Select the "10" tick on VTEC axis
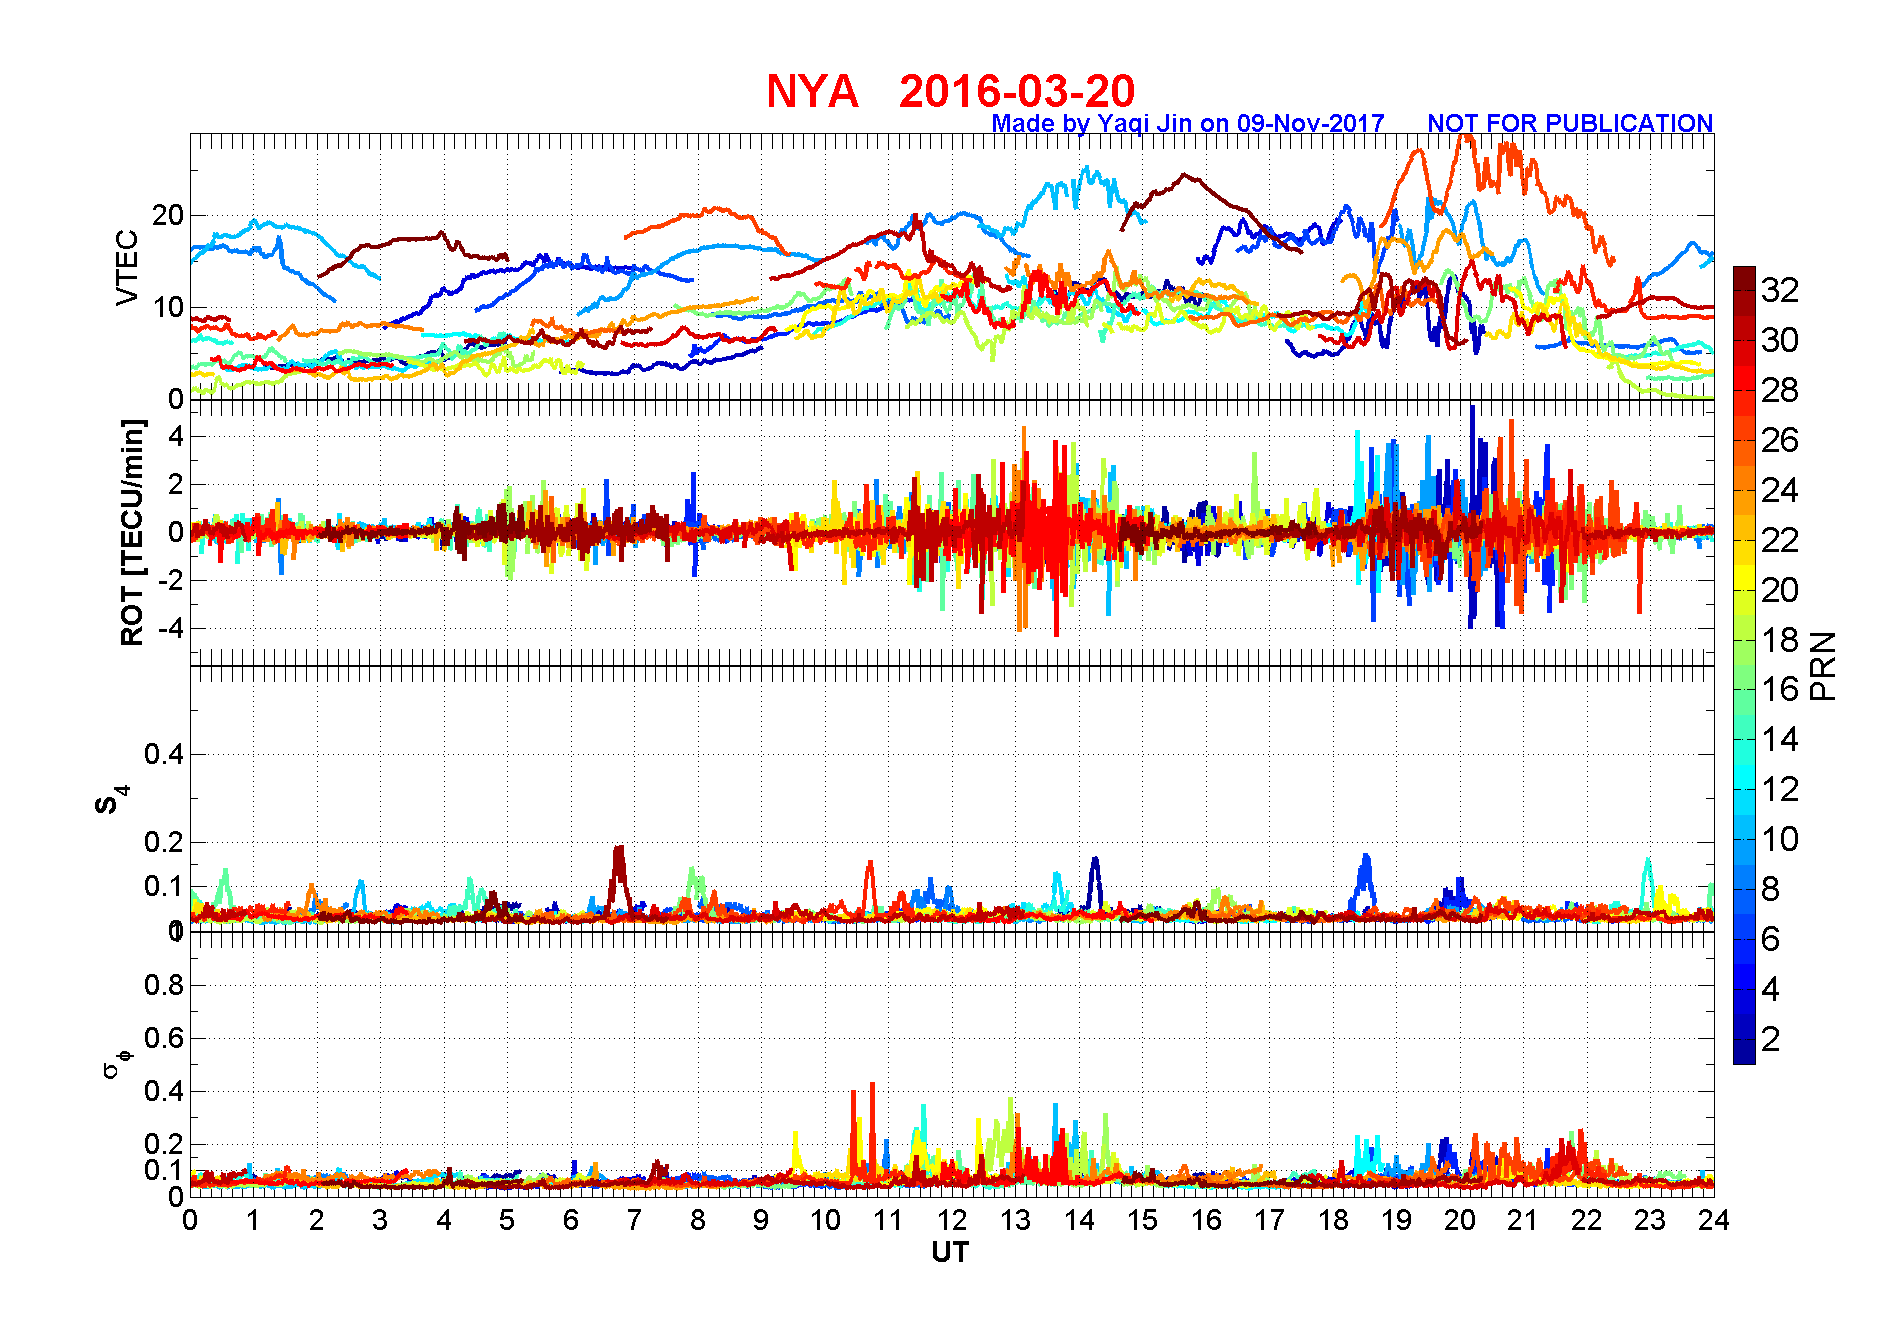The image size is (1904, 1330). pyautogui.click(x=168, y=308)
